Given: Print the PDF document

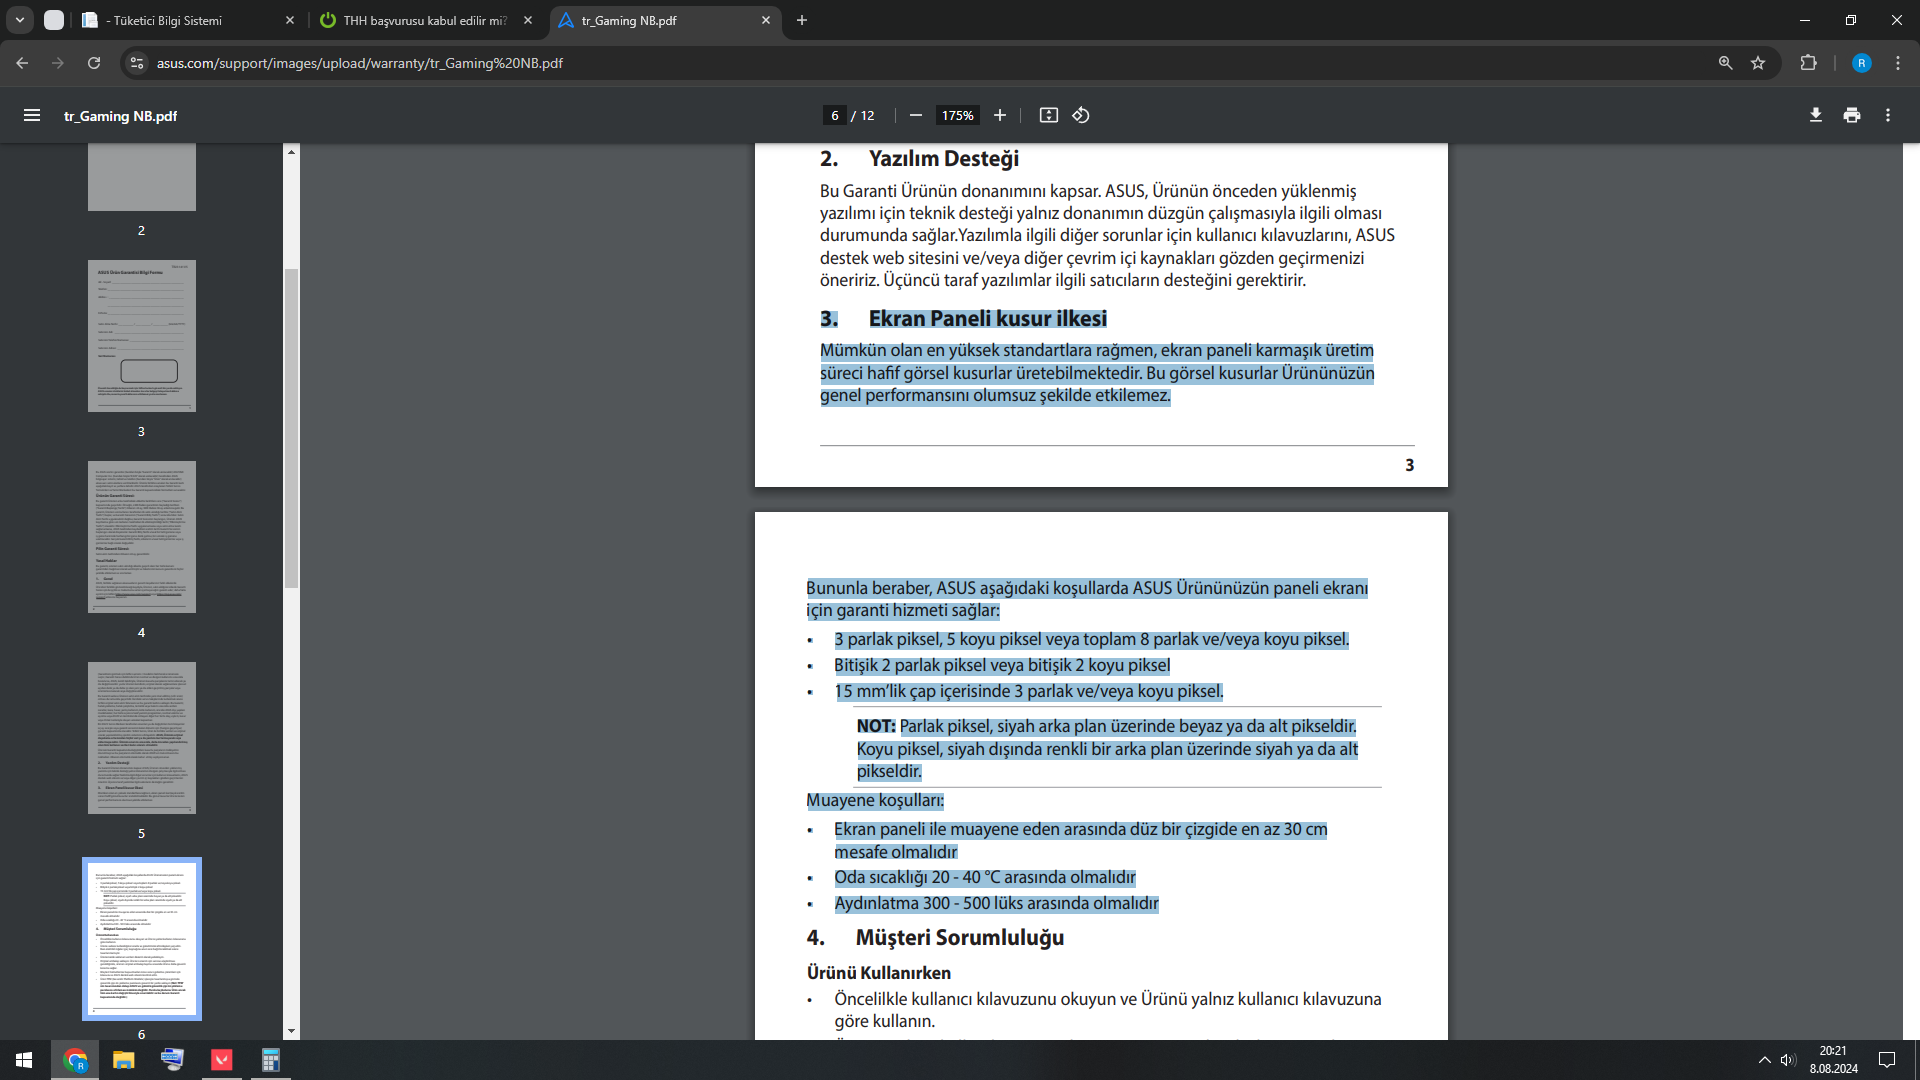Looking at the screenshot, I should (x=1851, y=116).
